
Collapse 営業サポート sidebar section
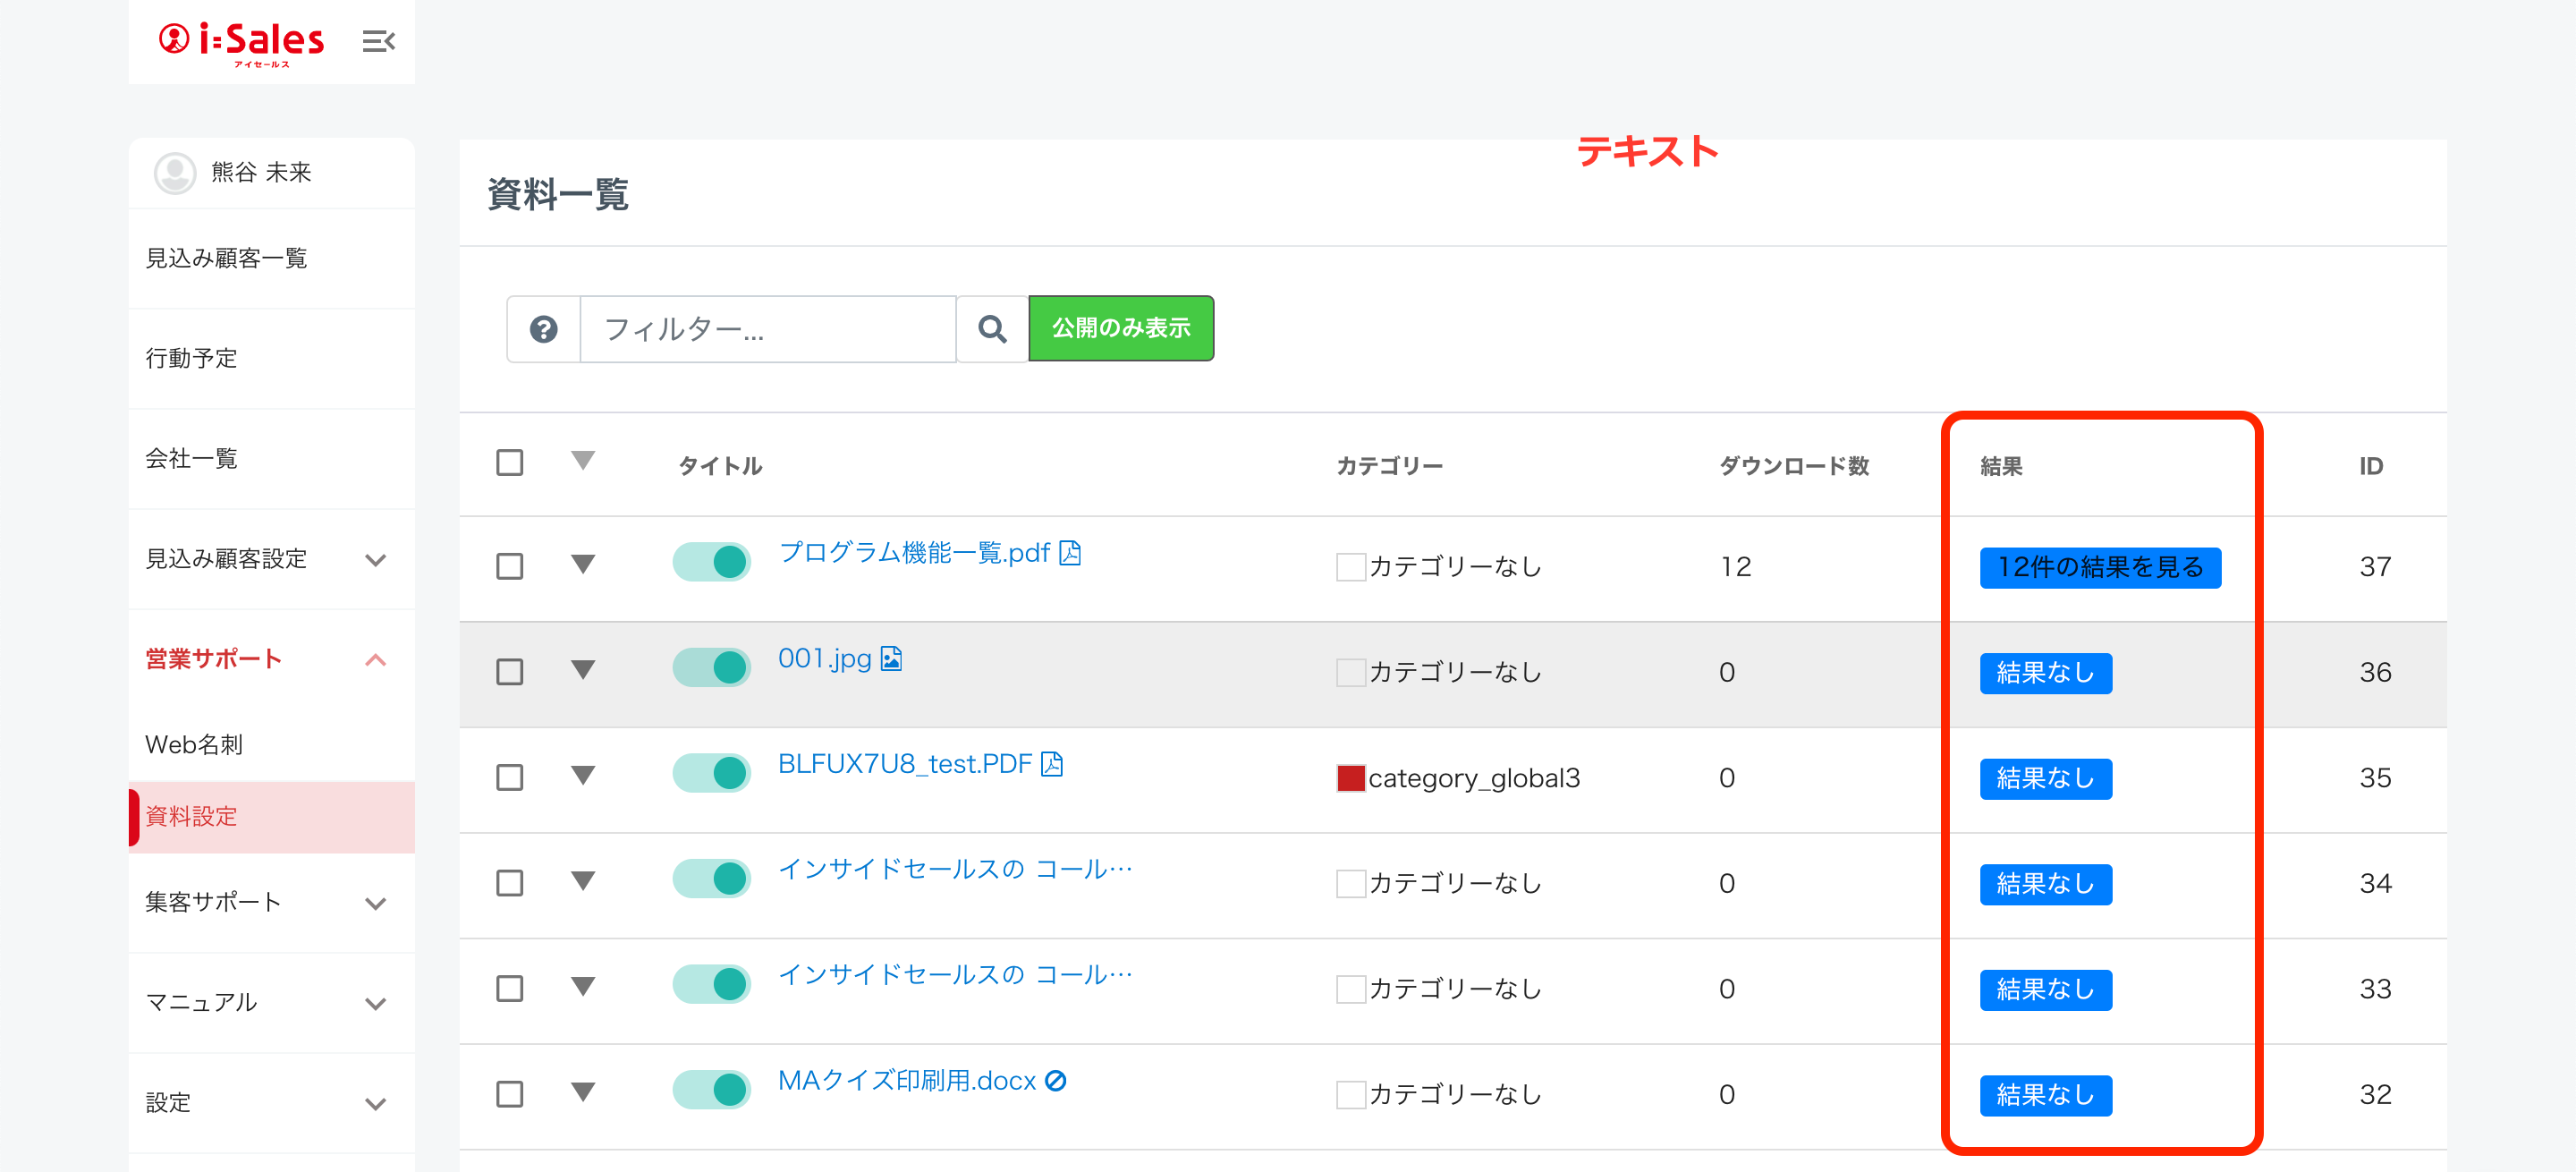[x=376, y=660]
